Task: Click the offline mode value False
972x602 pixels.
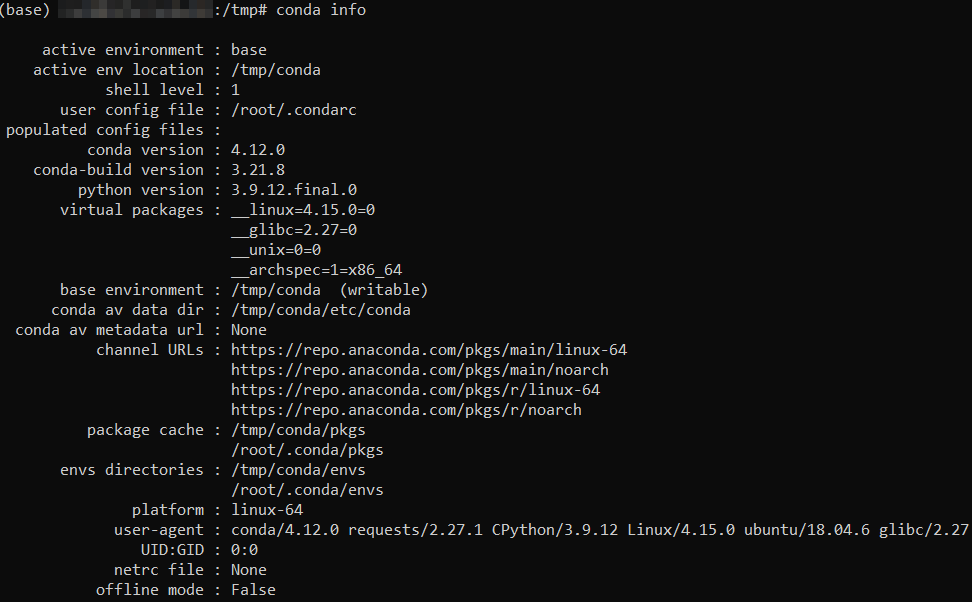Action: [x=253, y=590]
